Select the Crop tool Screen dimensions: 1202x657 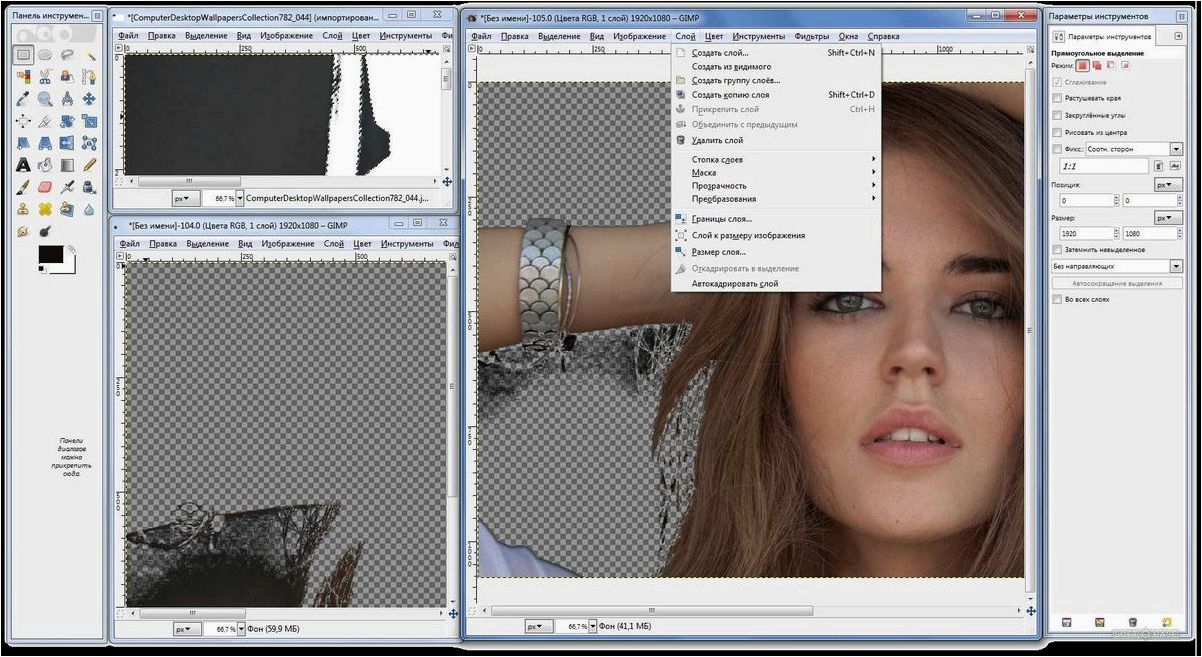(x=45, y=121)
